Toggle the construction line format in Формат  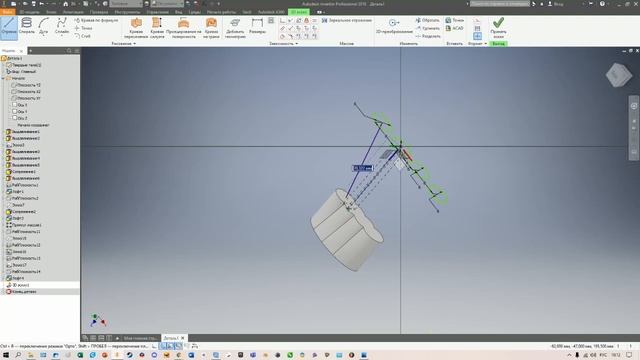(x=477, y=20)
